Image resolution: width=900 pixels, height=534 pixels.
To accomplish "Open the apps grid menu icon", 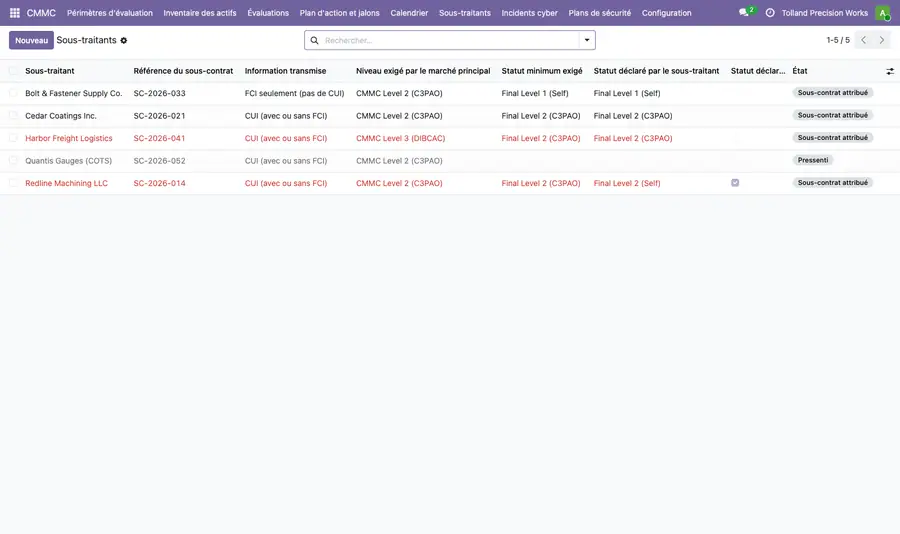I will tap(15, 13).
